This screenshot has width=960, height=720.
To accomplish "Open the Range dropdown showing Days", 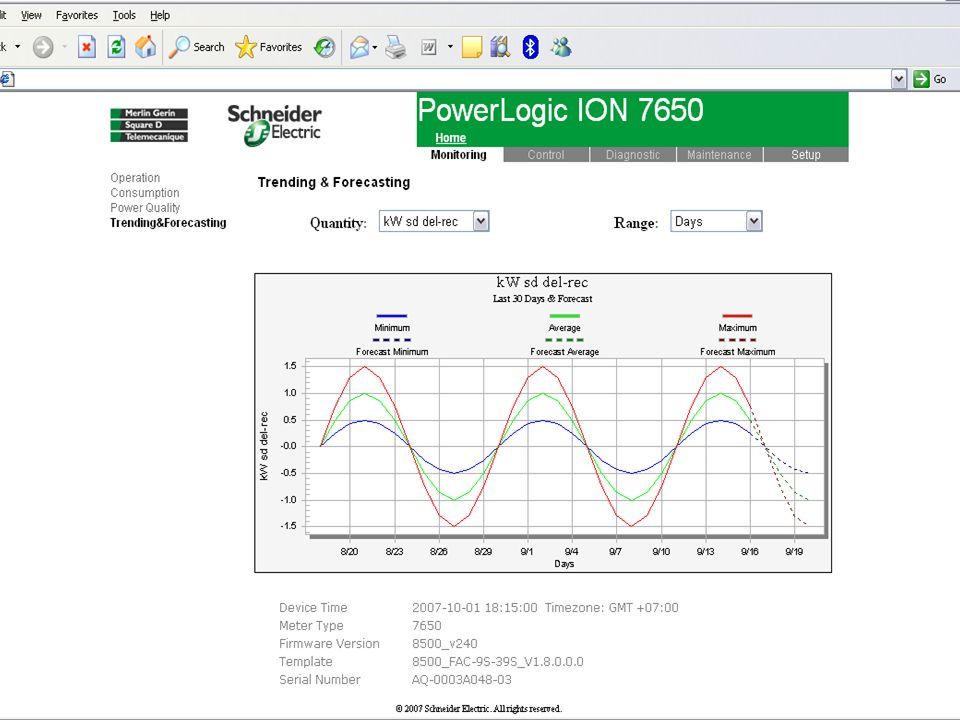I will coord(716,222).
